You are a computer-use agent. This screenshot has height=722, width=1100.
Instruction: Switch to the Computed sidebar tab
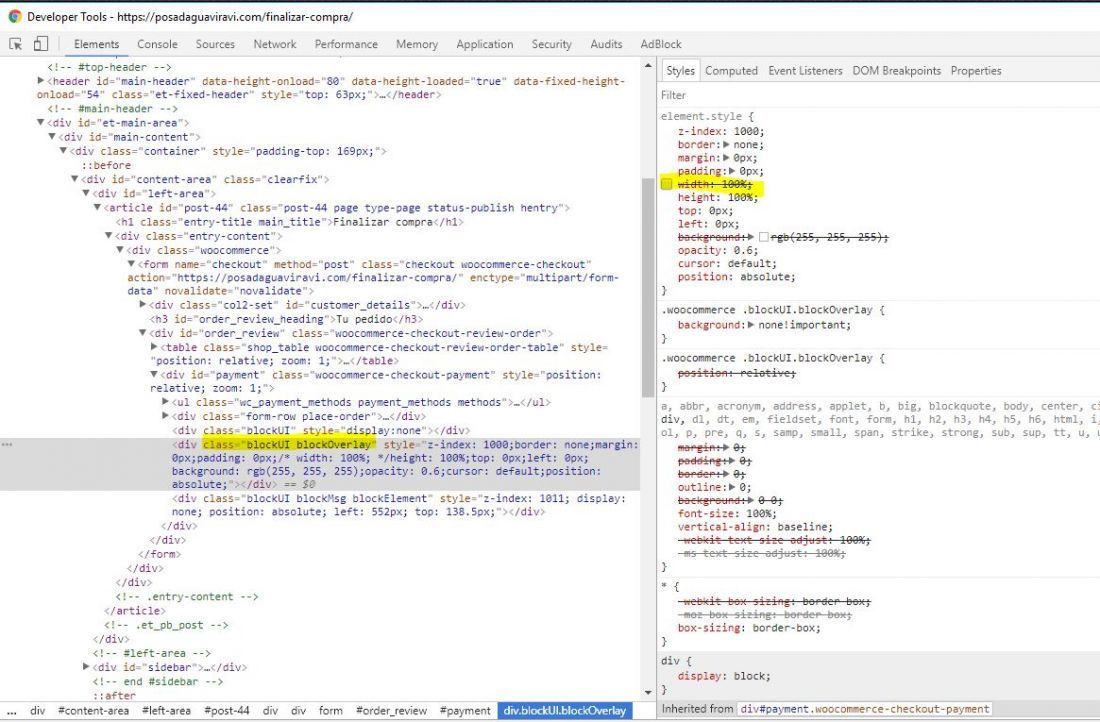click(x=732, y=71)
